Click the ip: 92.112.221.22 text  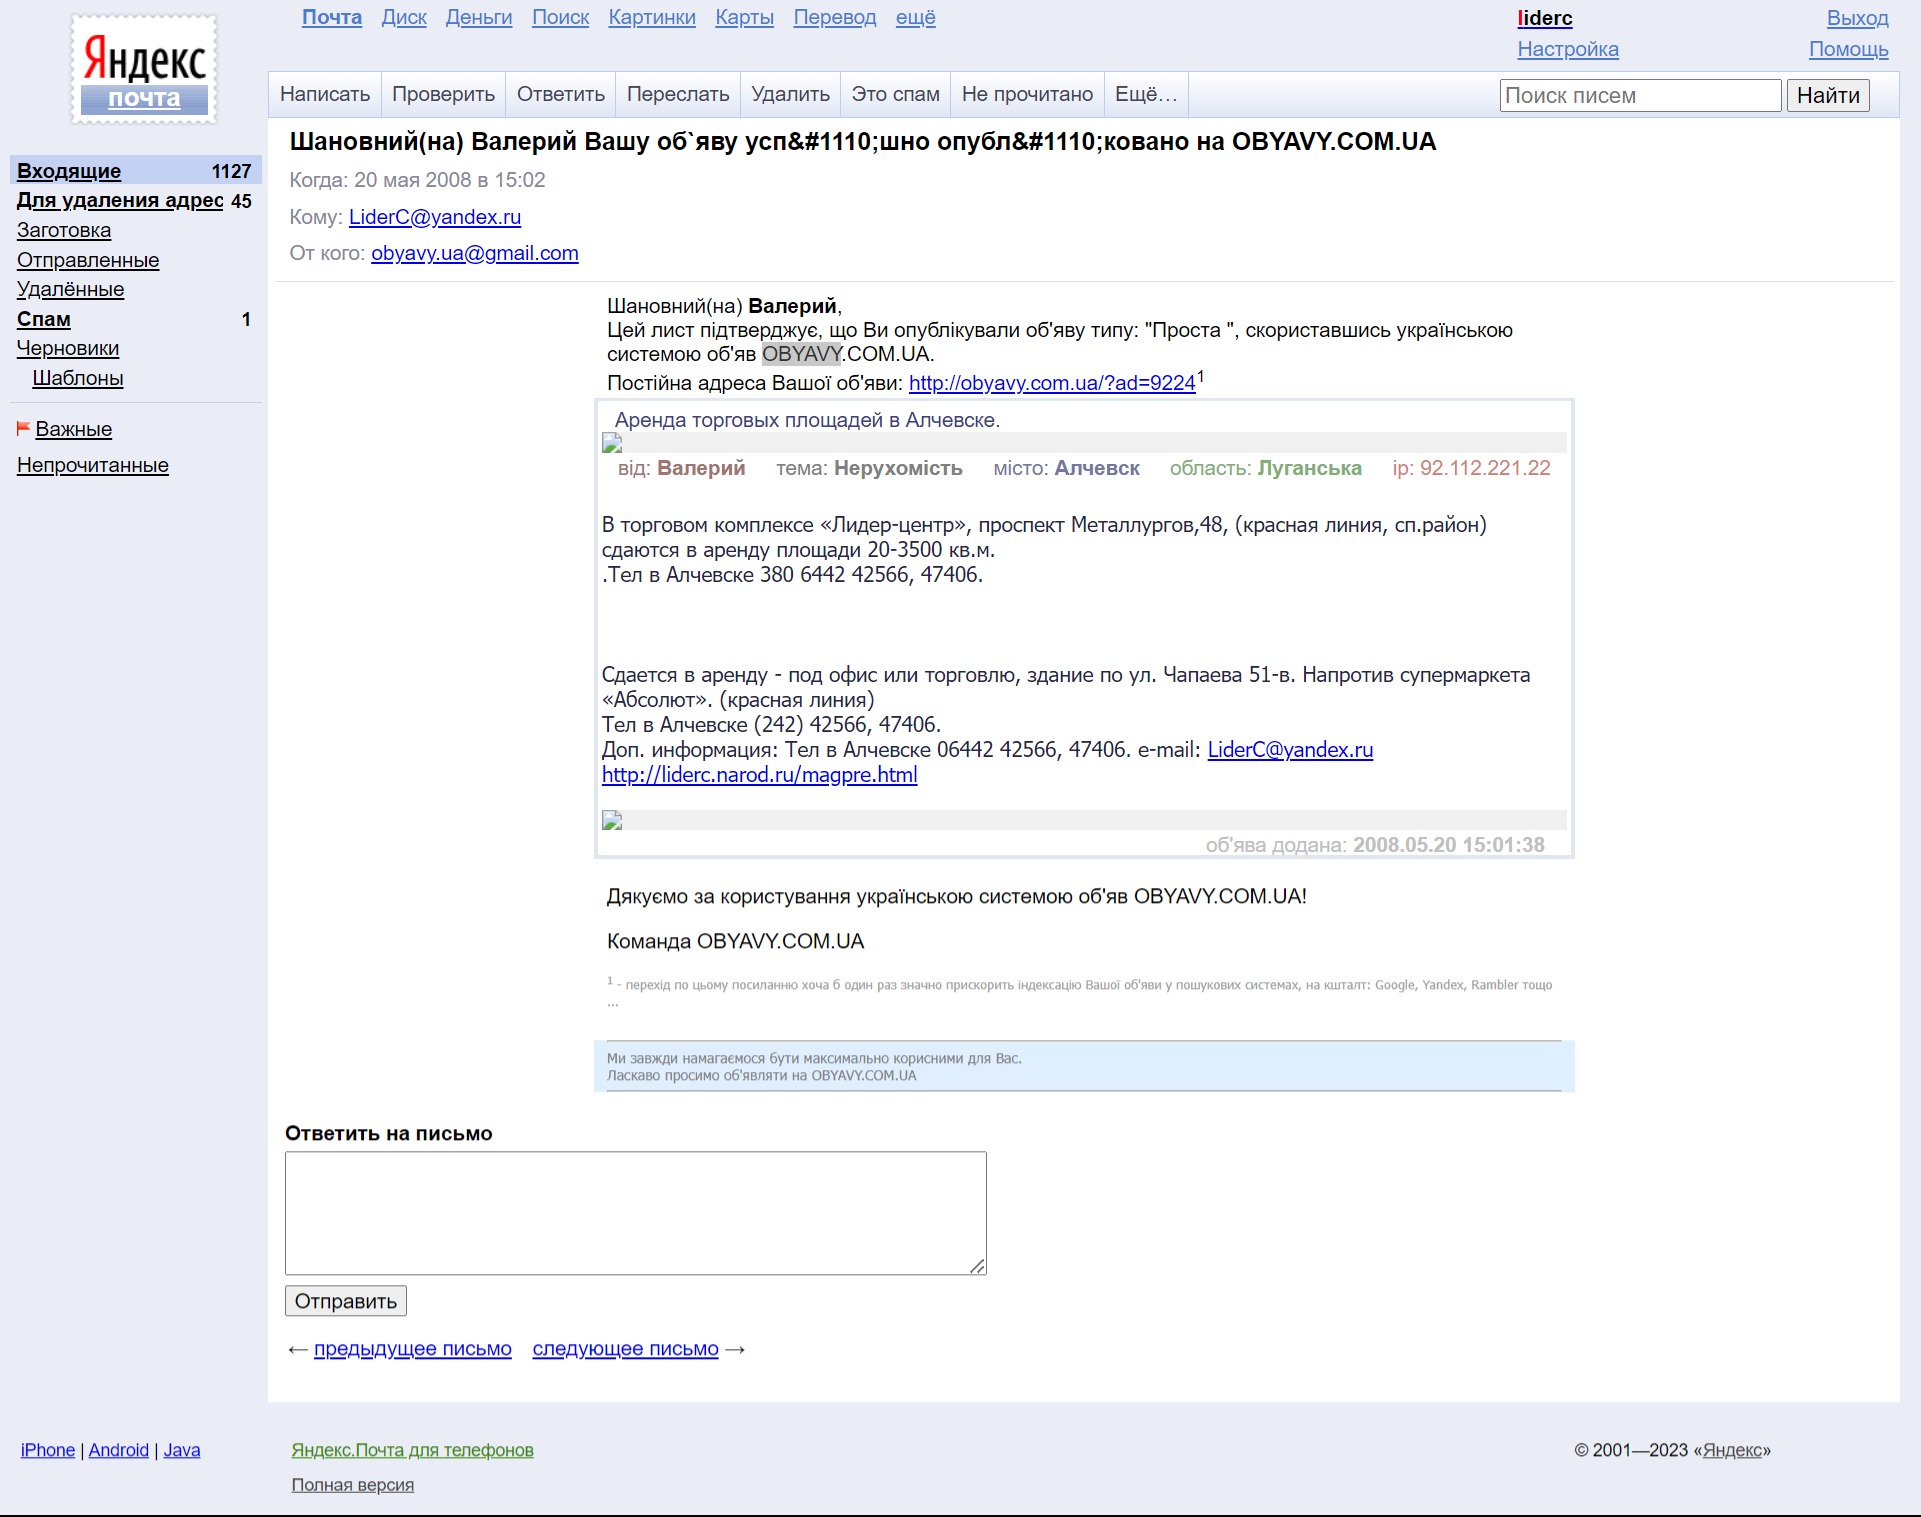[1472, 468]
